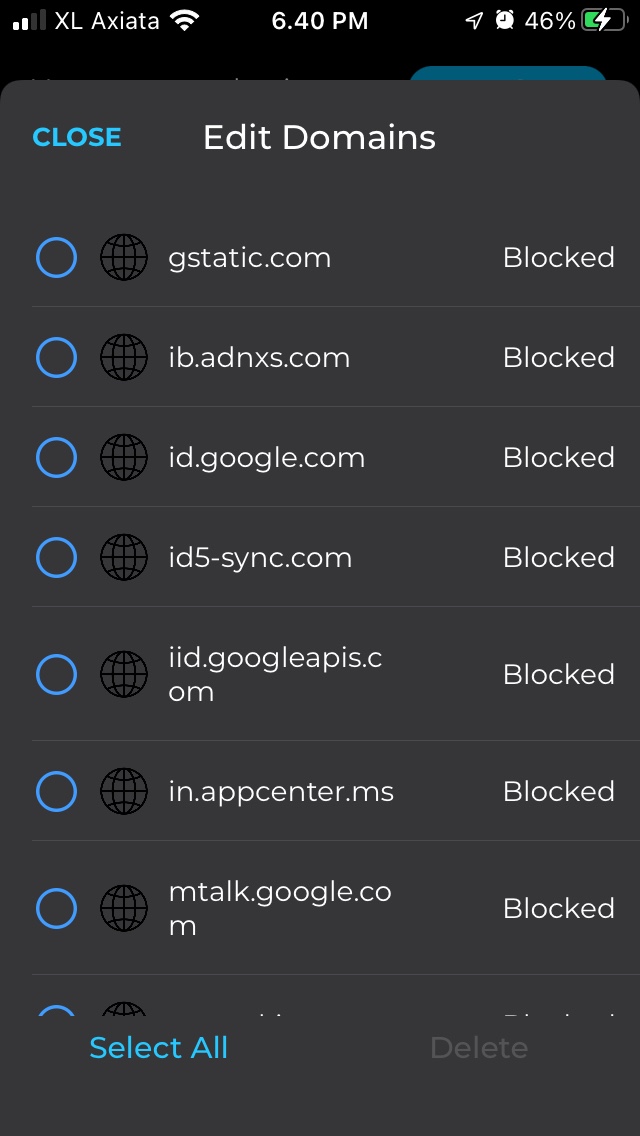
Task: Tap Blocked status for id5-sync.com
Action: click(x=558, y=558)
